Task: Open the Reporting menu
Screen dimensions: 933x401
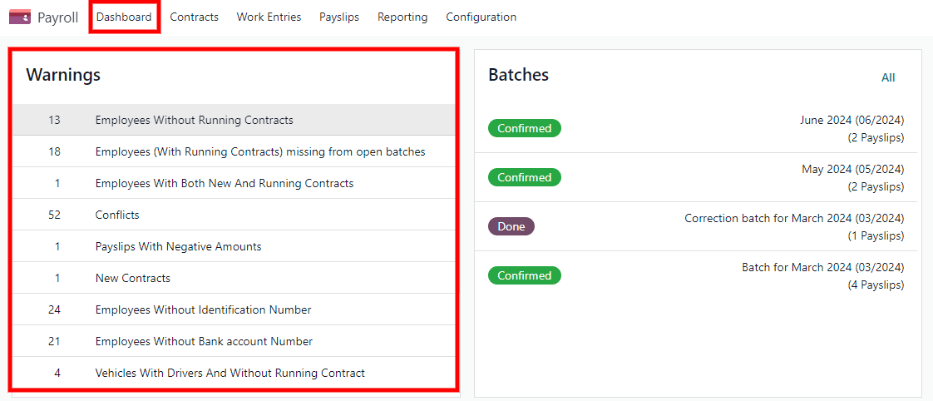Action: [x=402, y=17]
